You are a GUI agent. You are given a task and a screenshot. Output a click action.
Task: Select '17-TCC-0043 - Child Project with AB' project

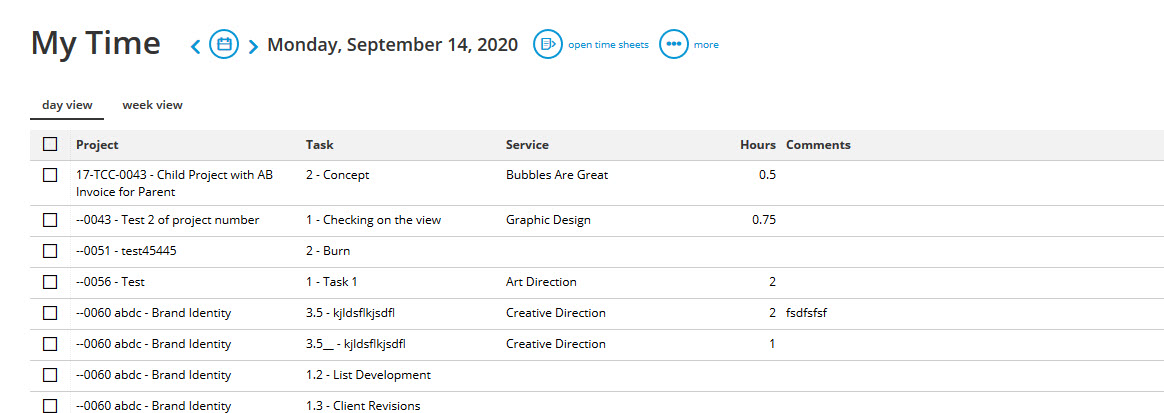pos(174,175)
